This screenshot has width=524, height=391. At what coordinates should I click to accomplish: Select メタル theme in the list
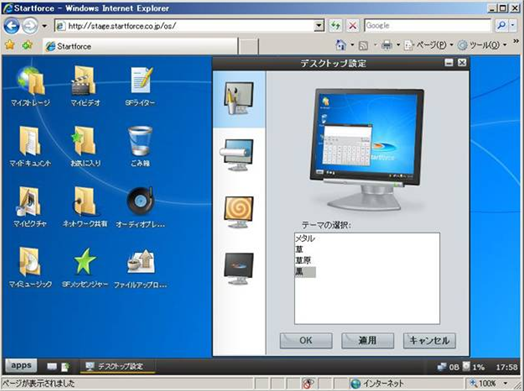[305, 239]
